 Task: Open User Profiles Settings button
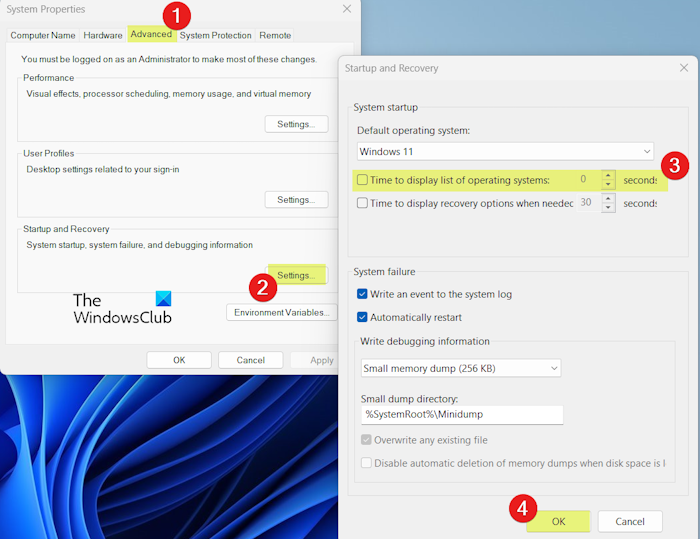point(296,200)
